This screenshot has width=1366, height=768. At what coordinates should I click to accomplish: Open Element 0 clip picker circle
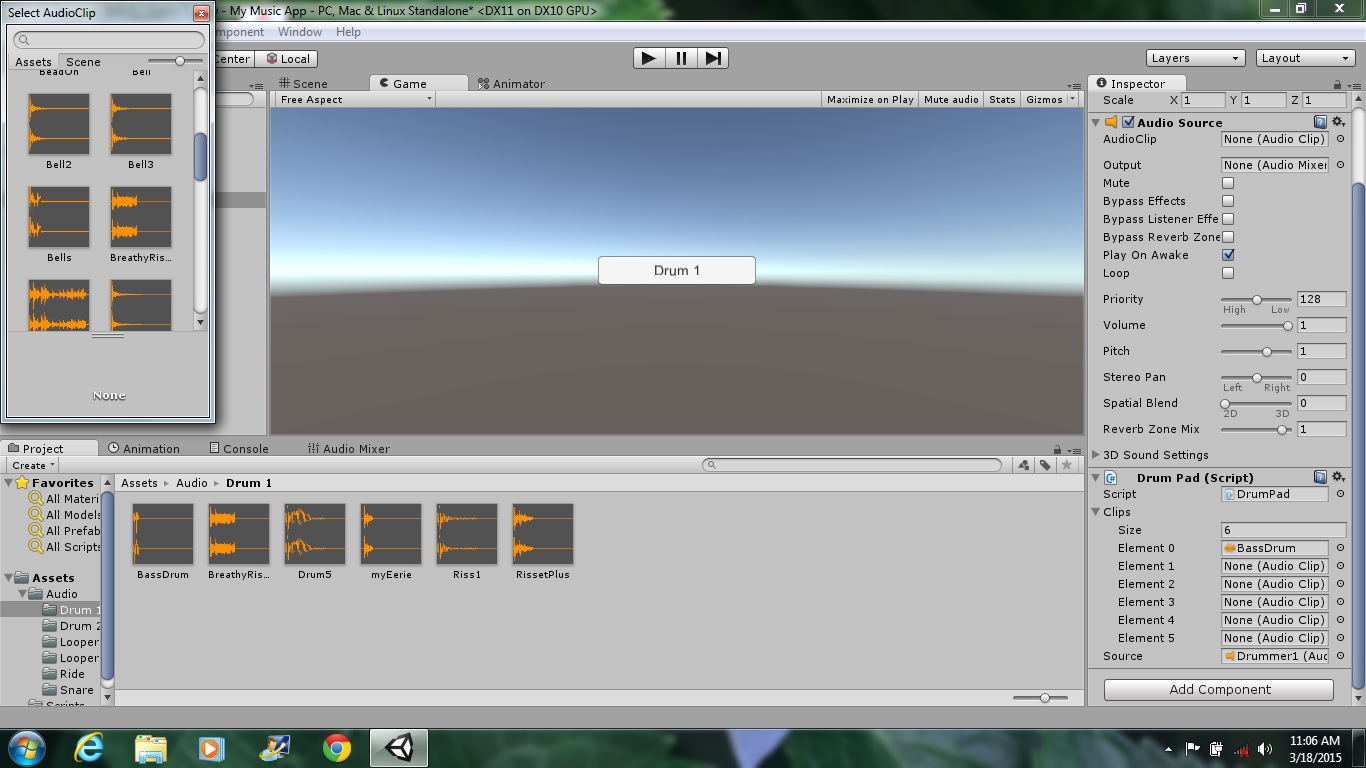tap(1340, 548)
